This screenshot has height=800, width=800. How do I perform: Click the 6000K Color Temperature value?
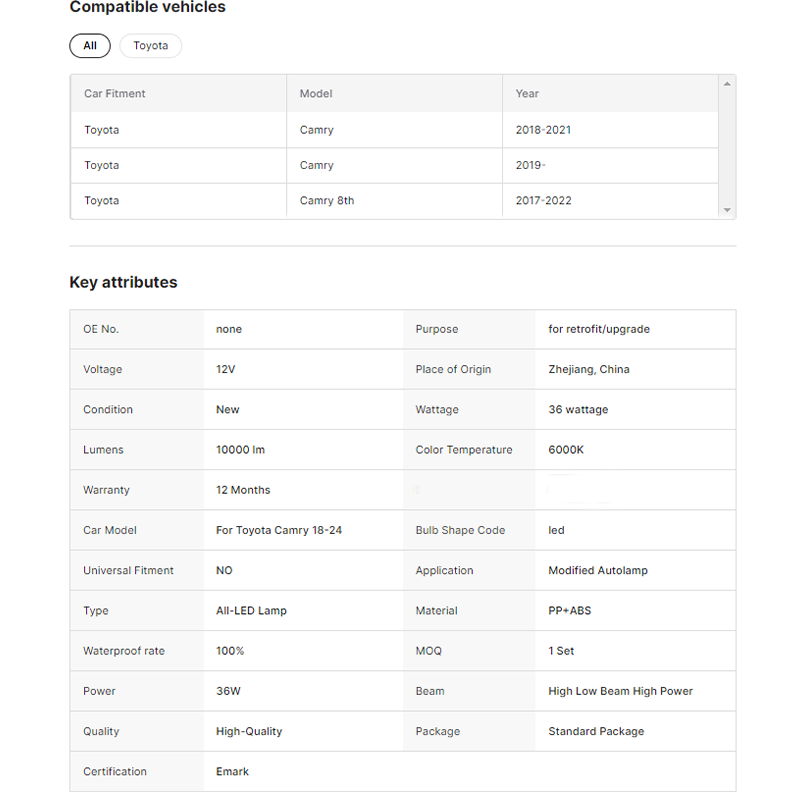pos(566,450)
